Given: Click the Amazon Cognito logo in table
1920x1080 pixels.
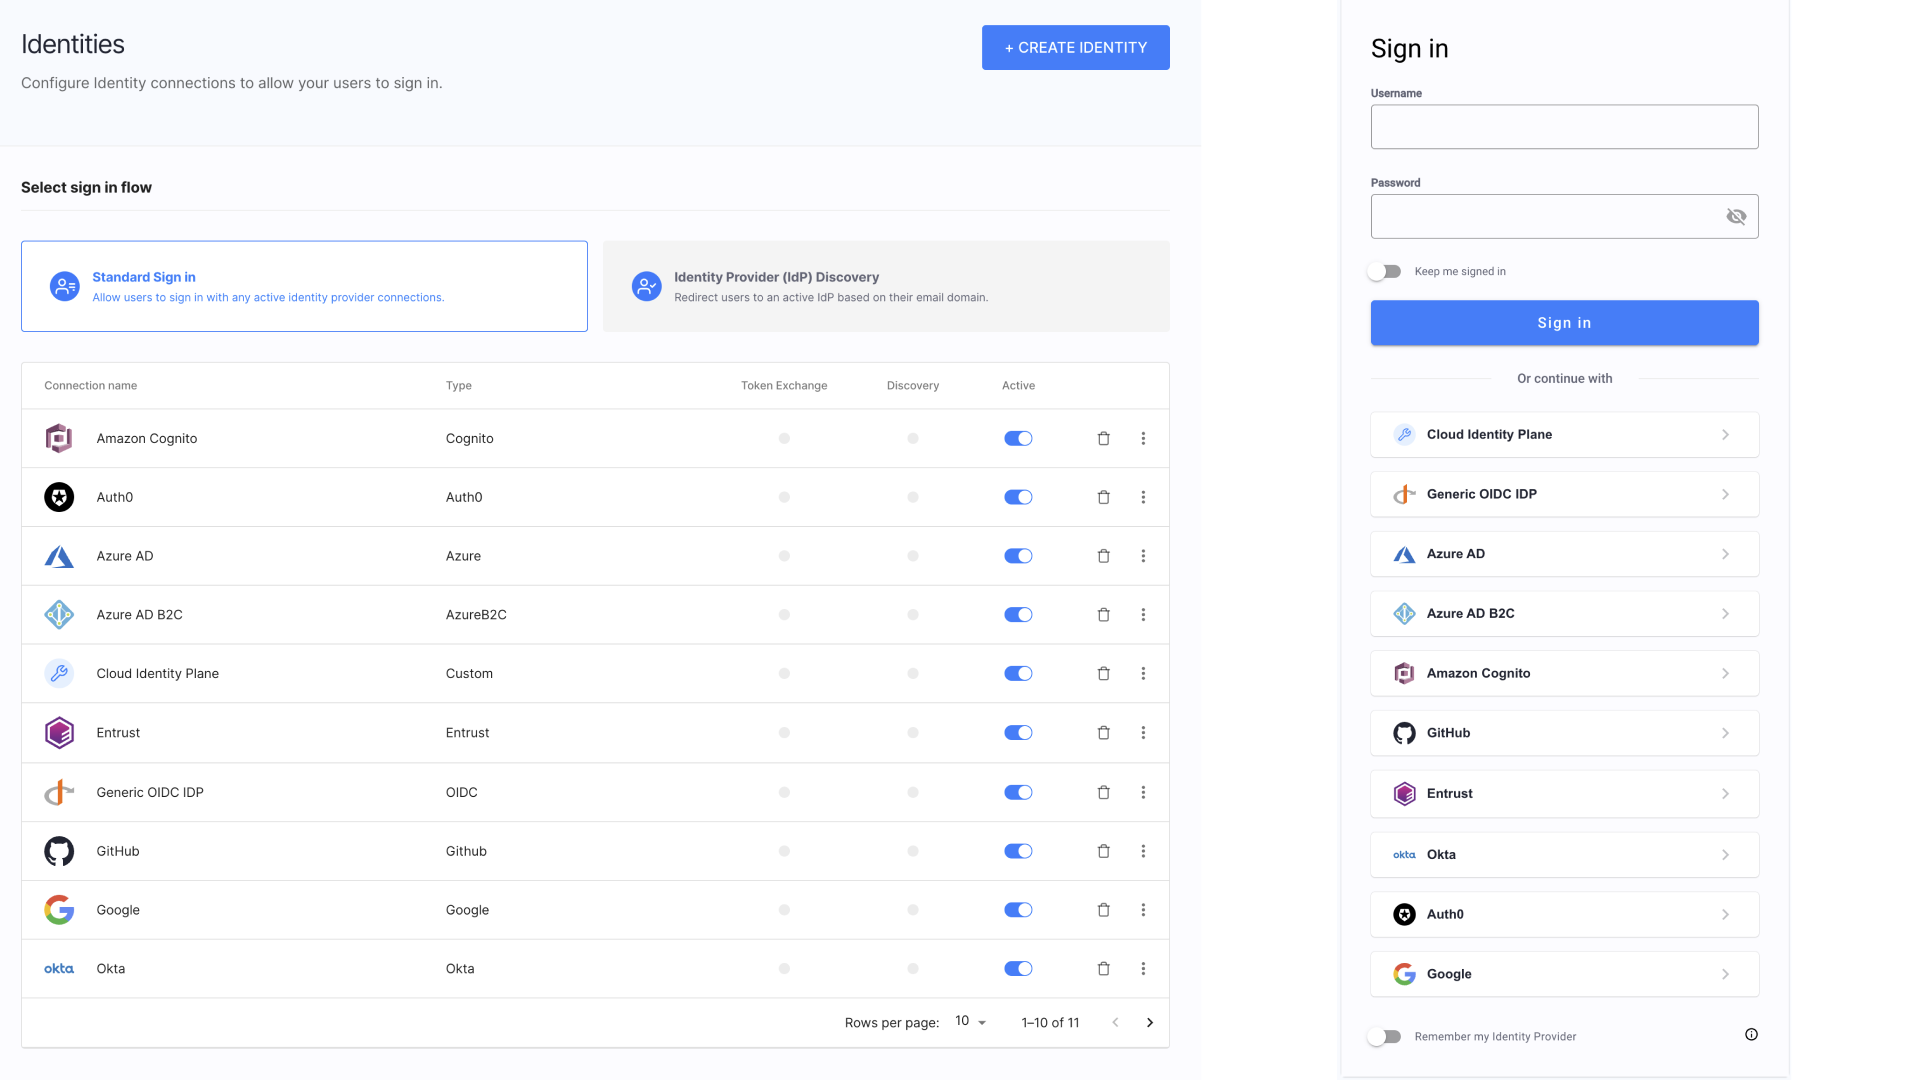Looking at the screenshot, I should [x=59, y=438].
